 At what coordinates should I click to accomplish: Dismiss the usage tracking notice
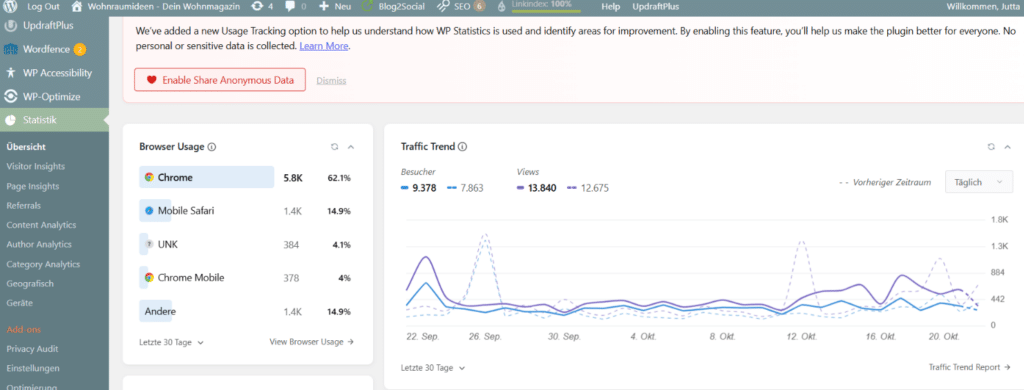tap(331, 81)
